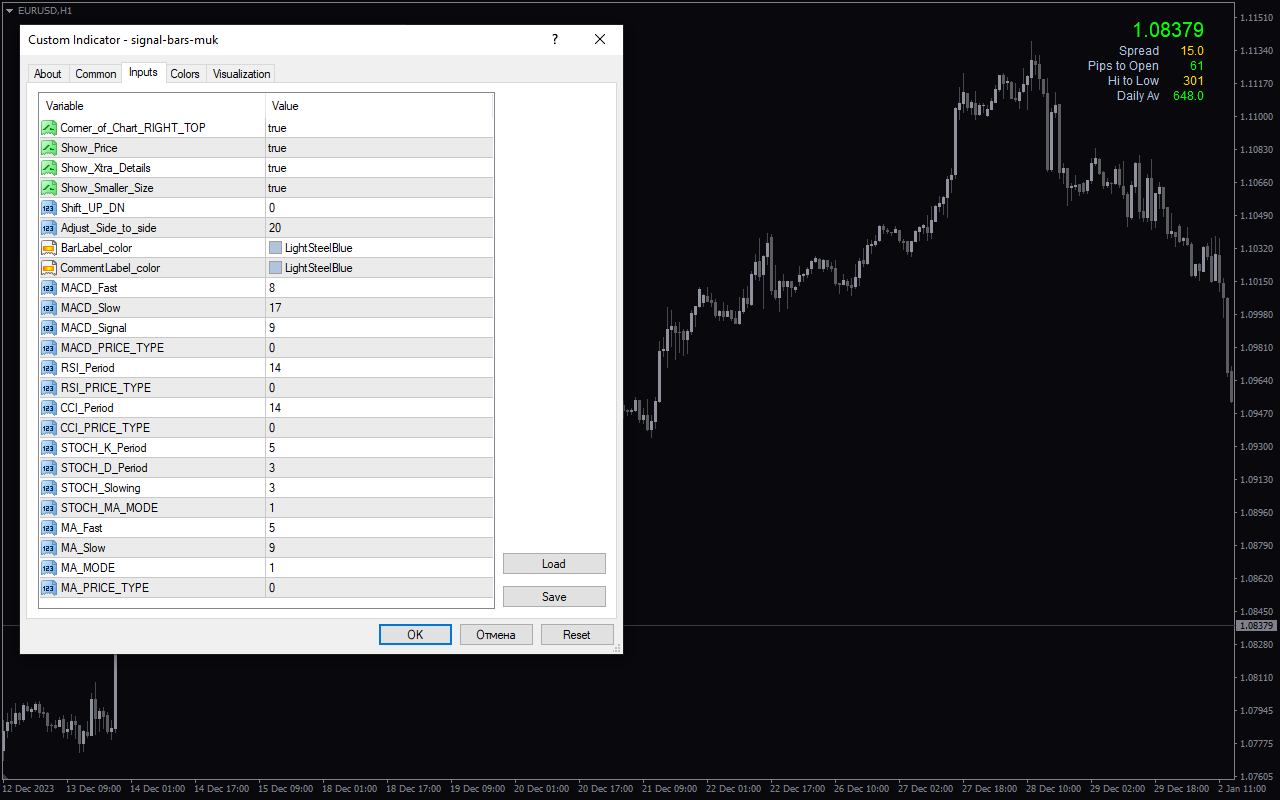Click the MACD_PRICE_TYPE integer icon
The image size is (1280, 800).
pyautogui.click(x=48, y=348)
